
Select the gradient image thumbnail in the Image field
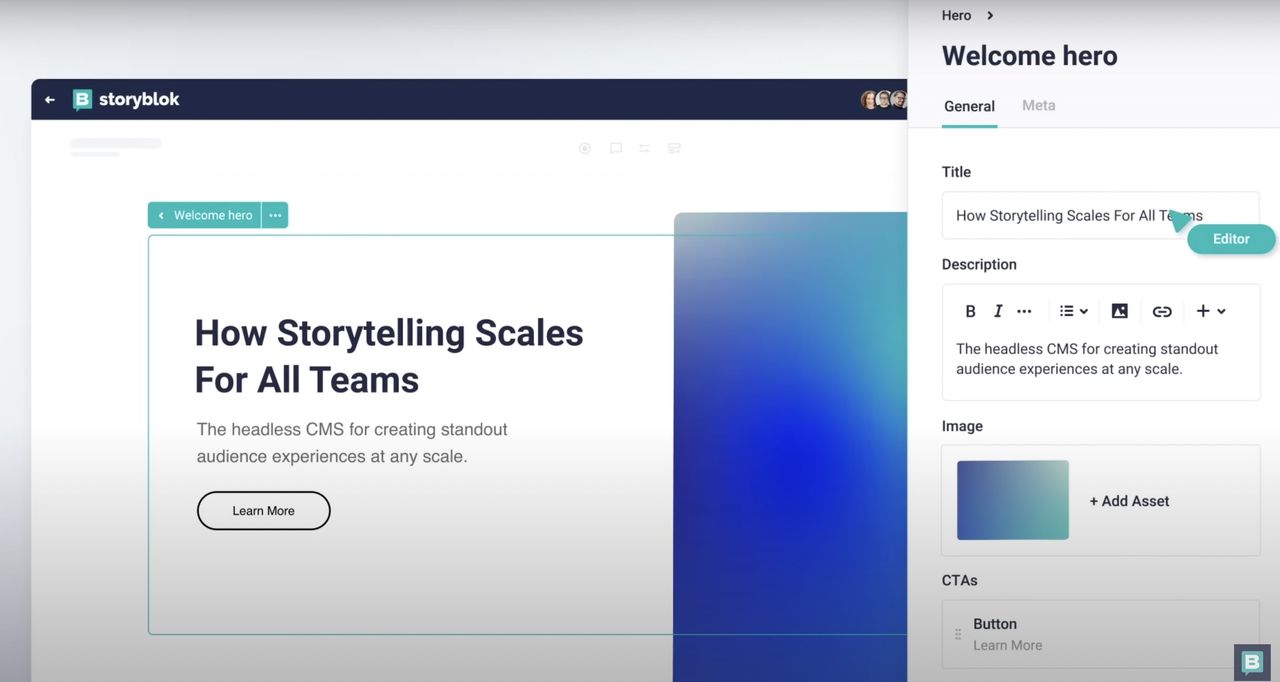(x=1013, y=500)
